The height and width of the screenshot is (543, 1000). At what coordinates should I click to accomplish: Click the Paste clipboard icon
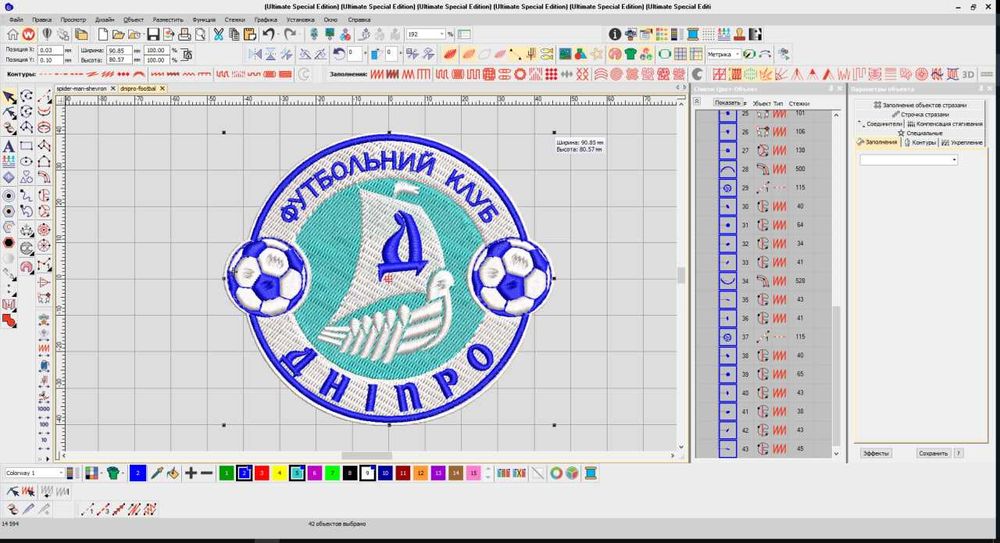pos(250,34)
